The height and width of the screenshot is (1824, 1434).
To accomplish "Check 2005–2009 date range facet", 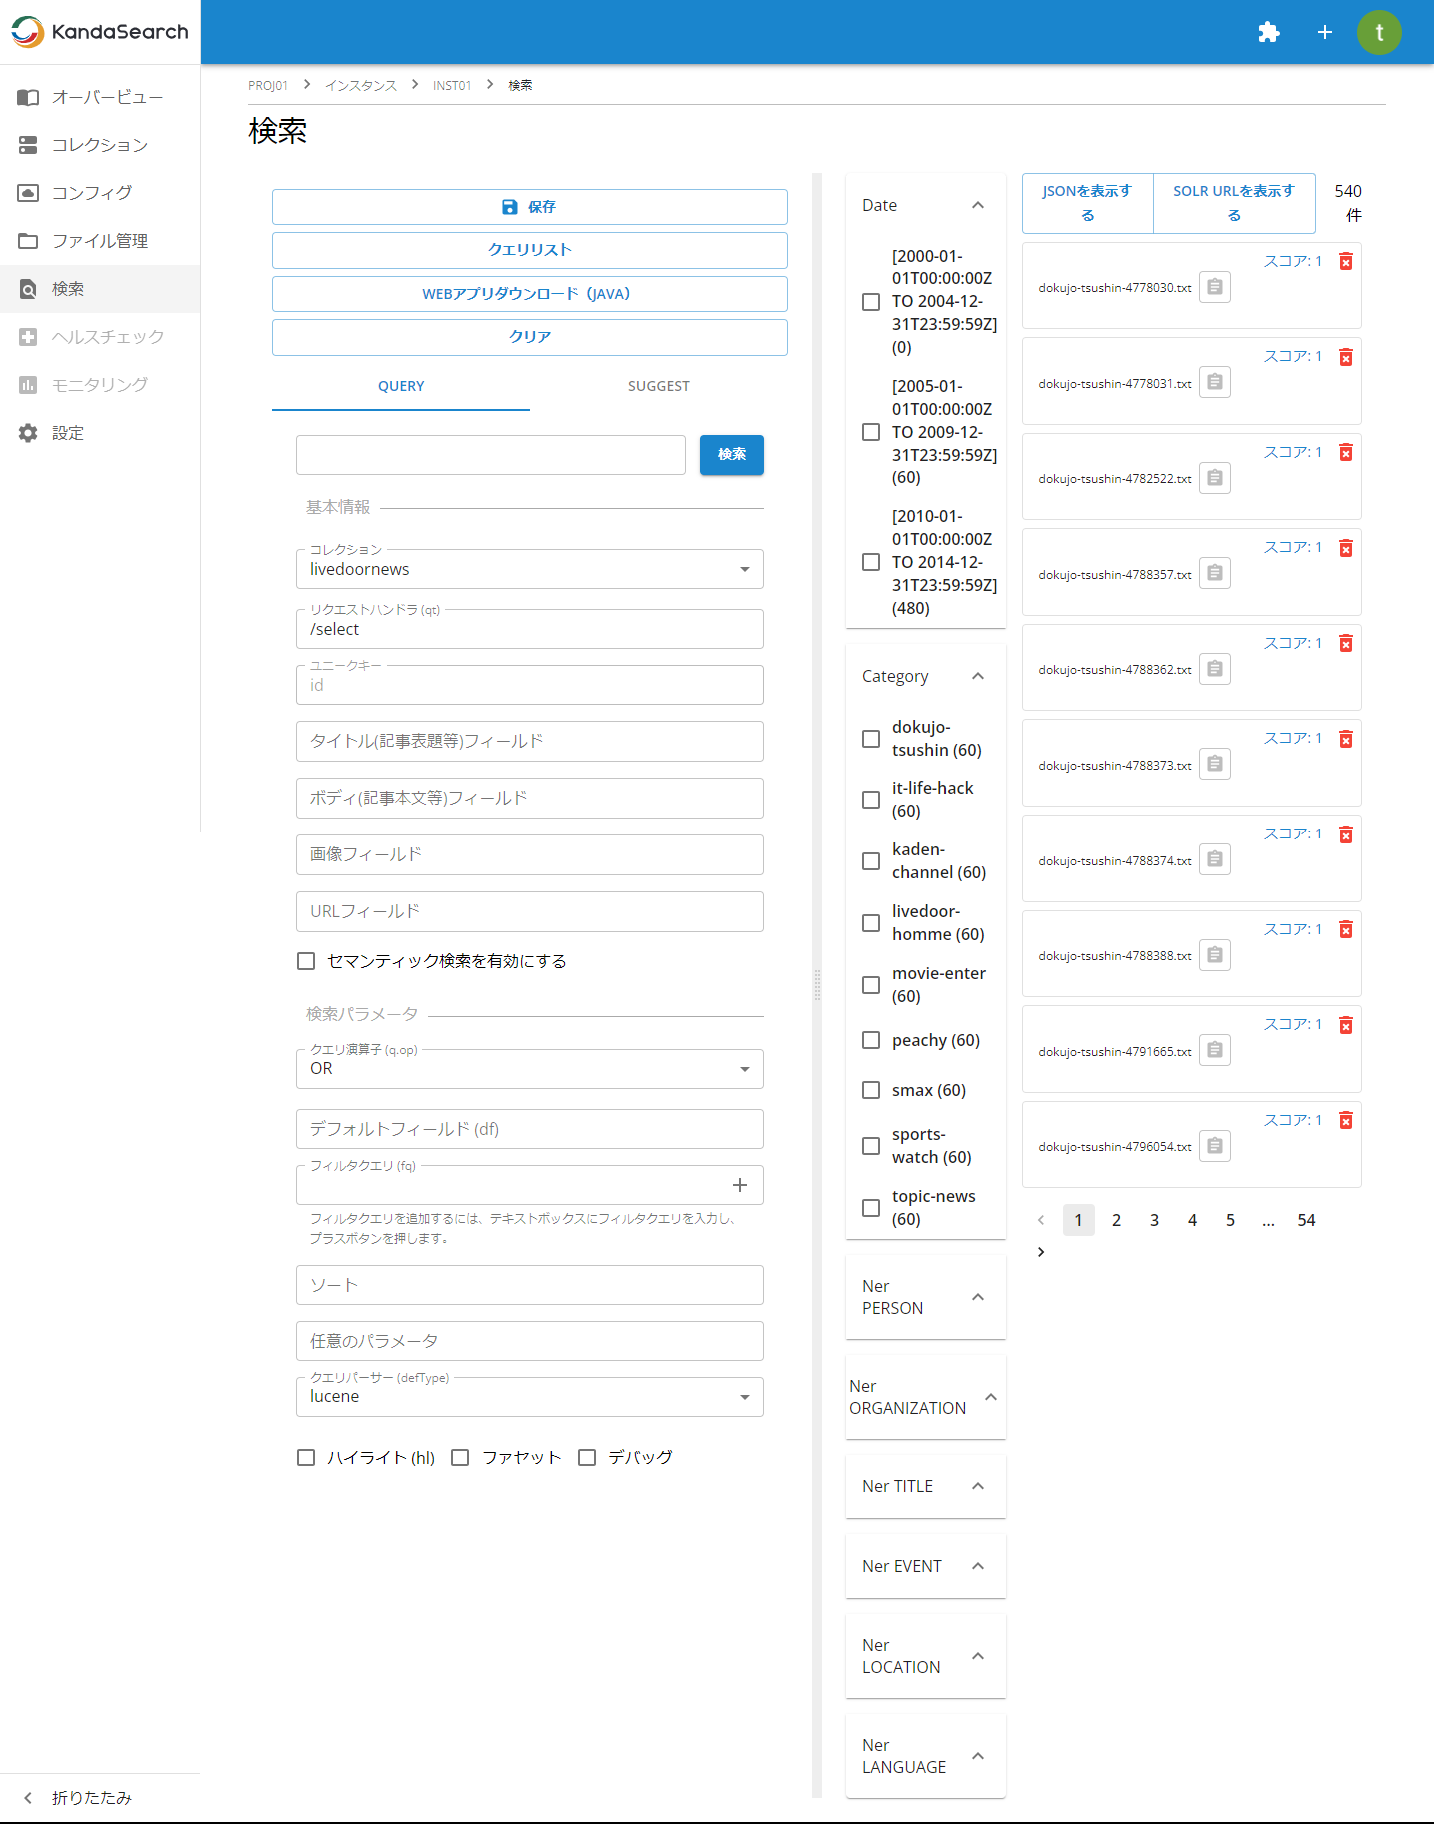I will (871, 432).
